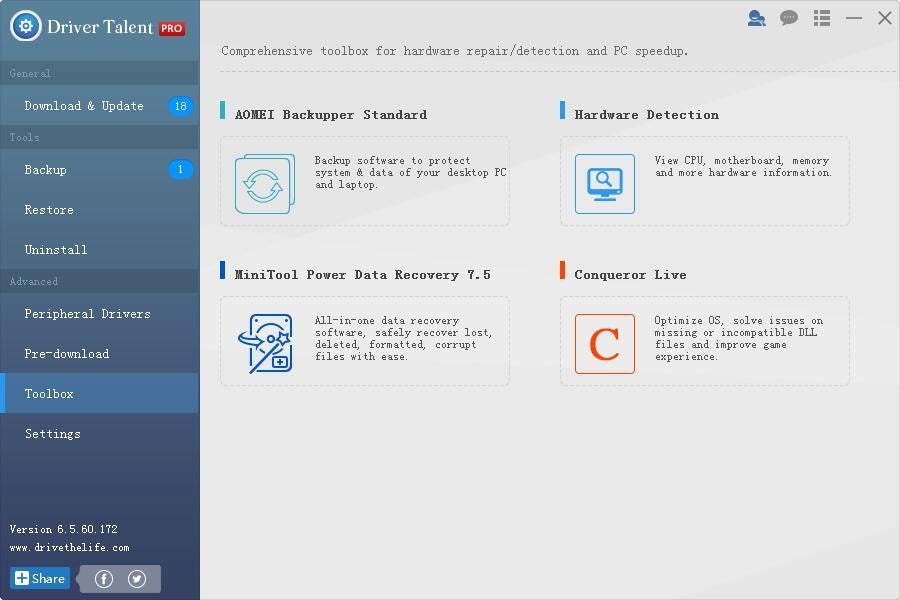
Task: Open Peripheral Drivers section
Action: coord(99,313)
